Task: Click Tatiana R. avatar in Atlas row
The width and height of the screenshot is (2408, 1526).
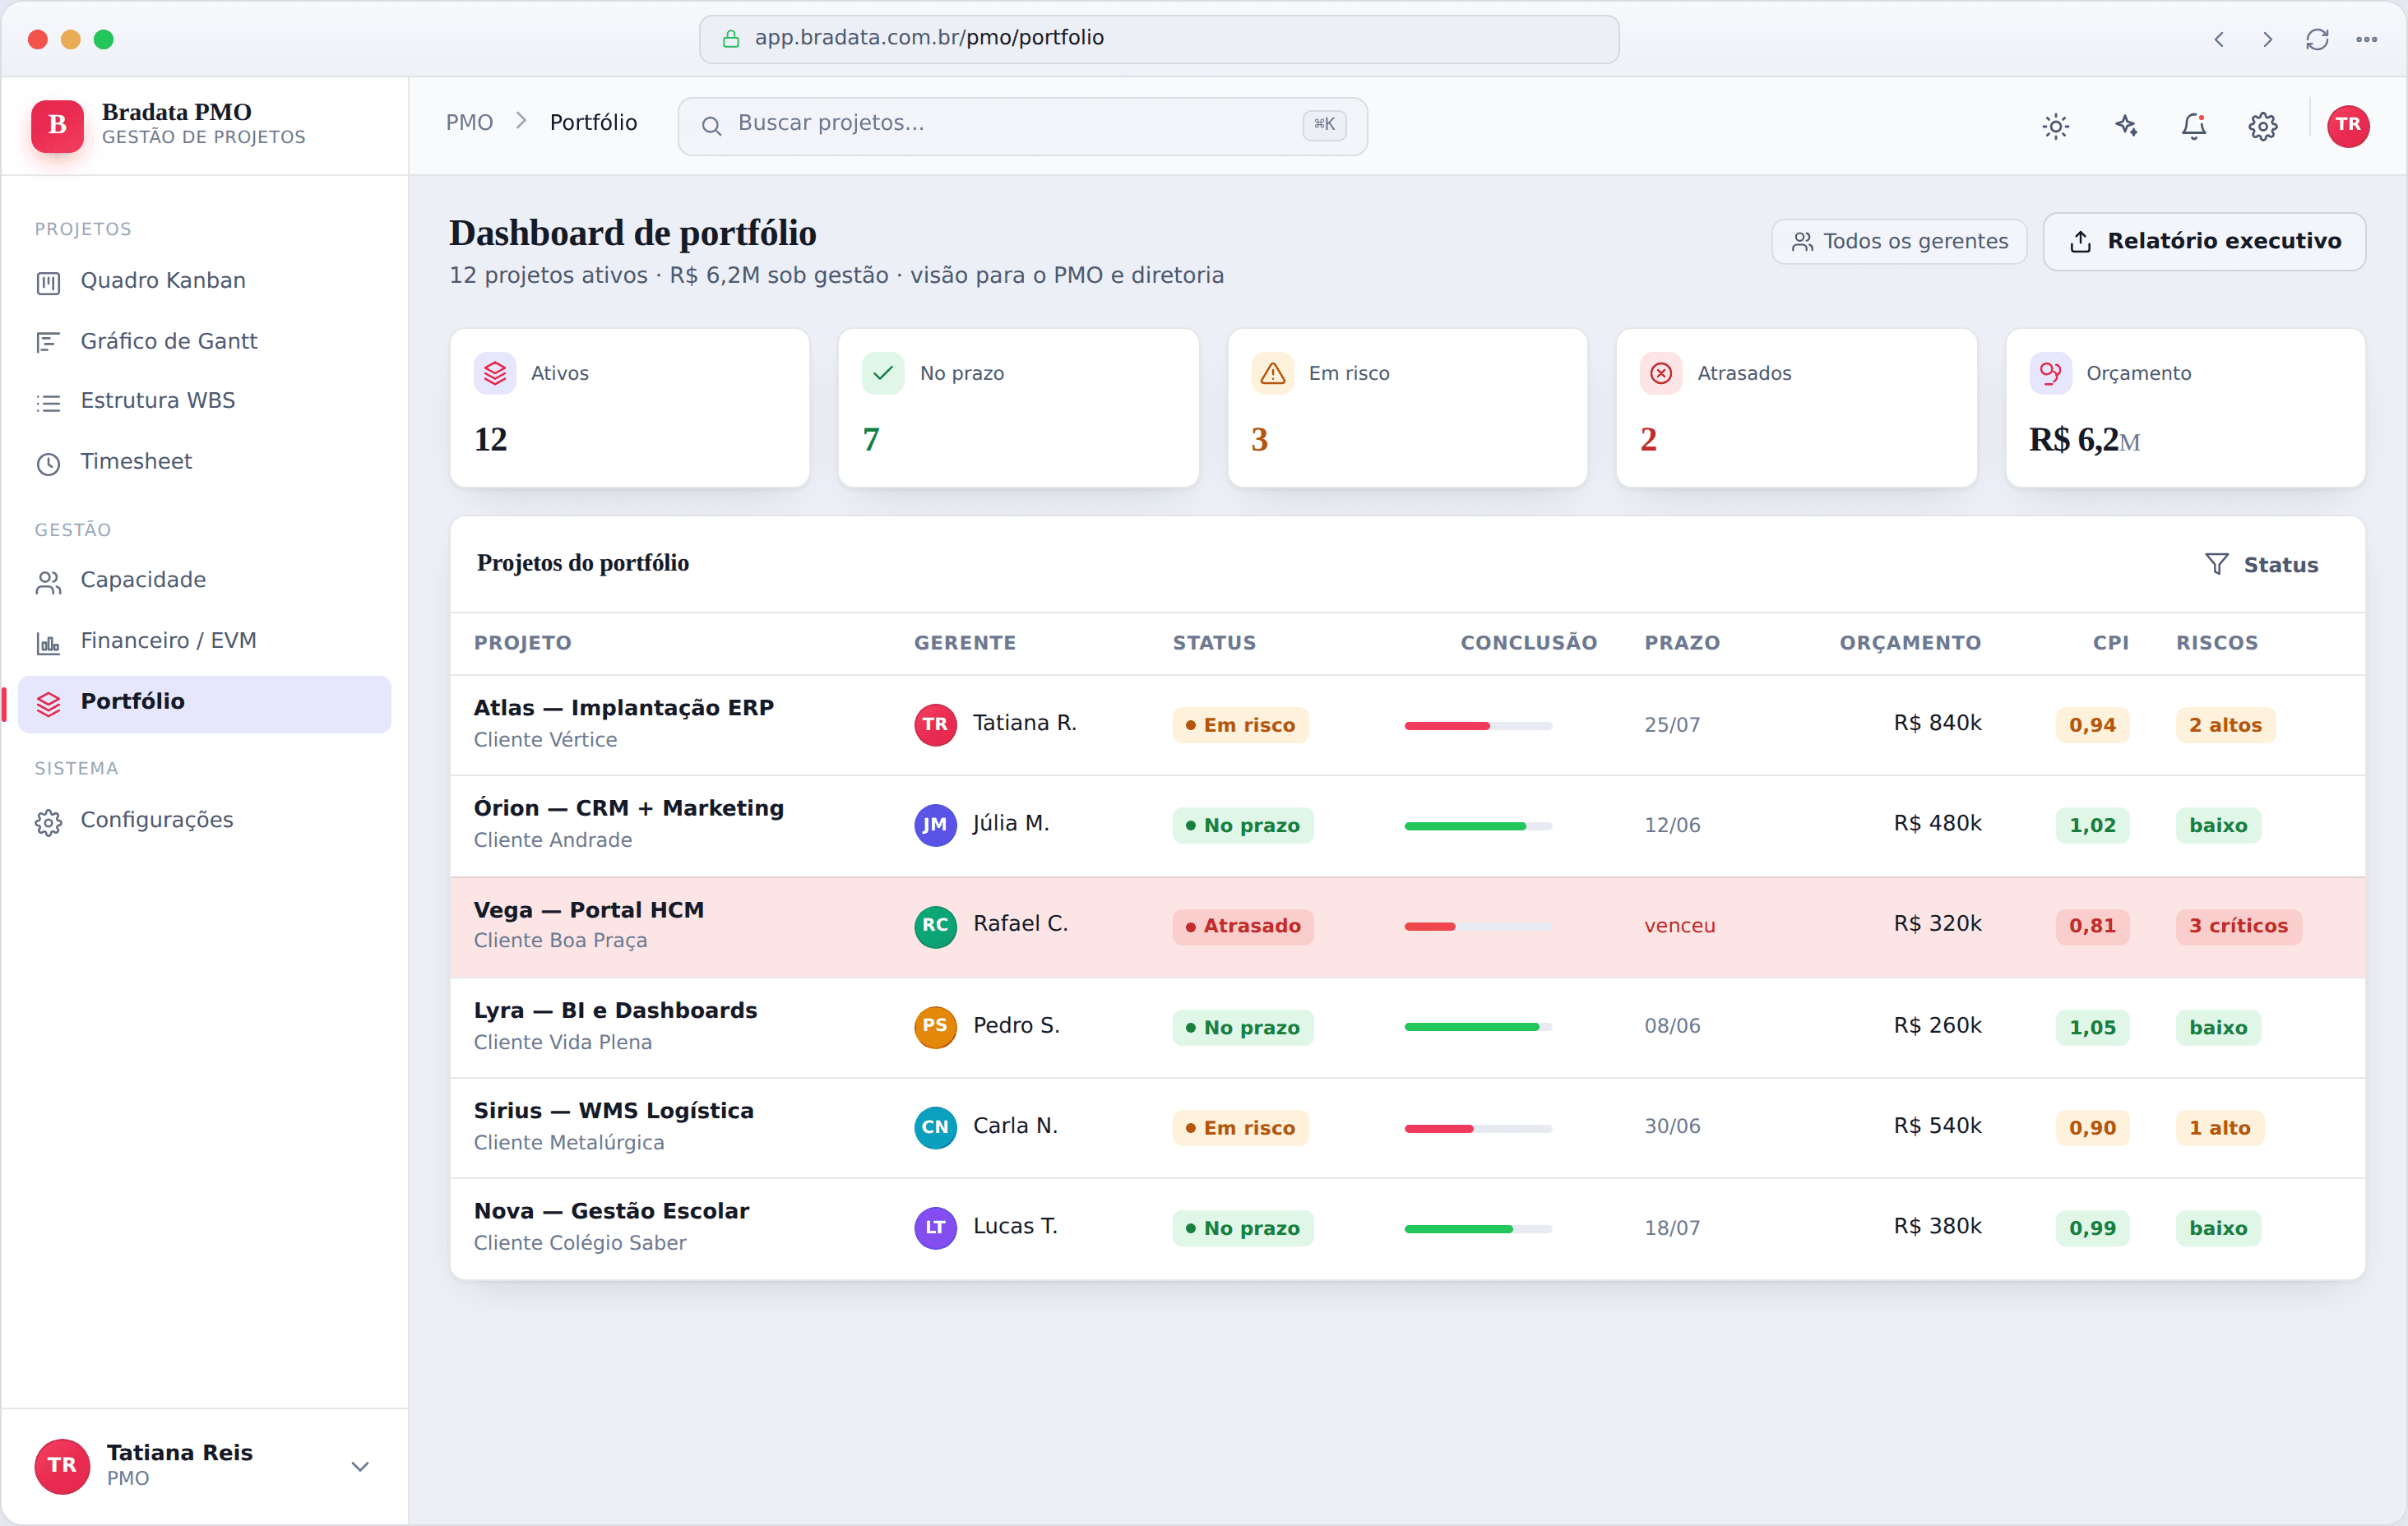Action: coord(935,725)
